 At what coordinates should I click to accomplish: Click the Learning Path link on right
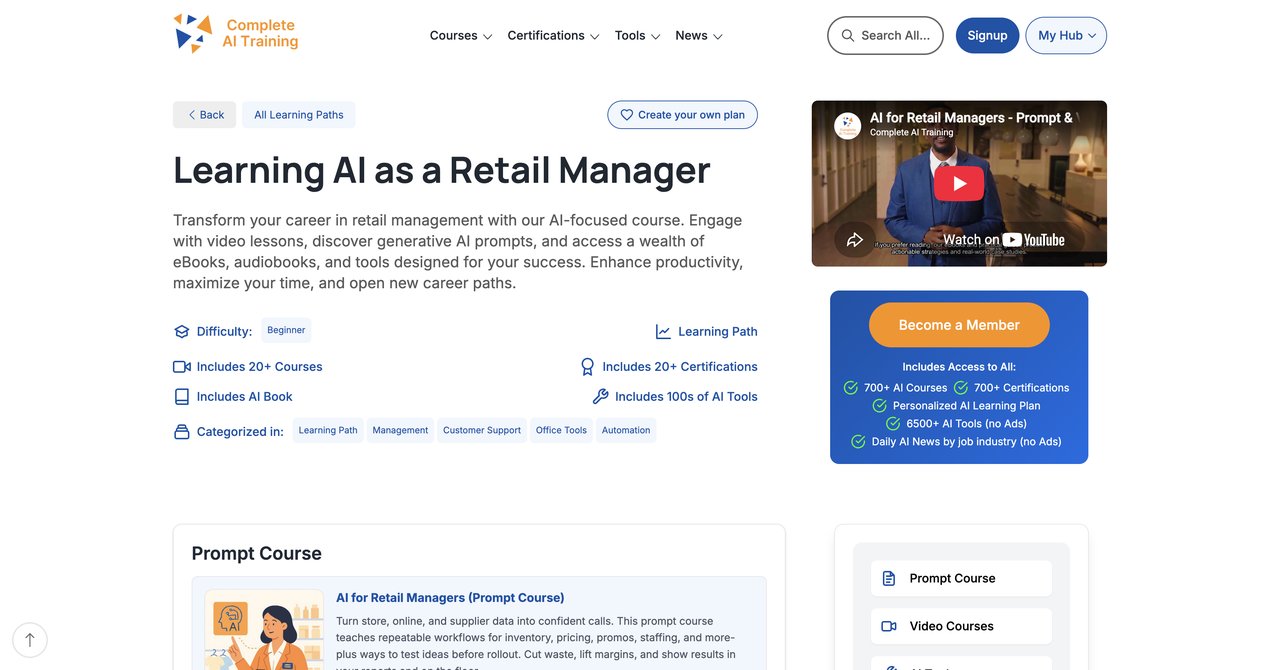tap(718, 332)
